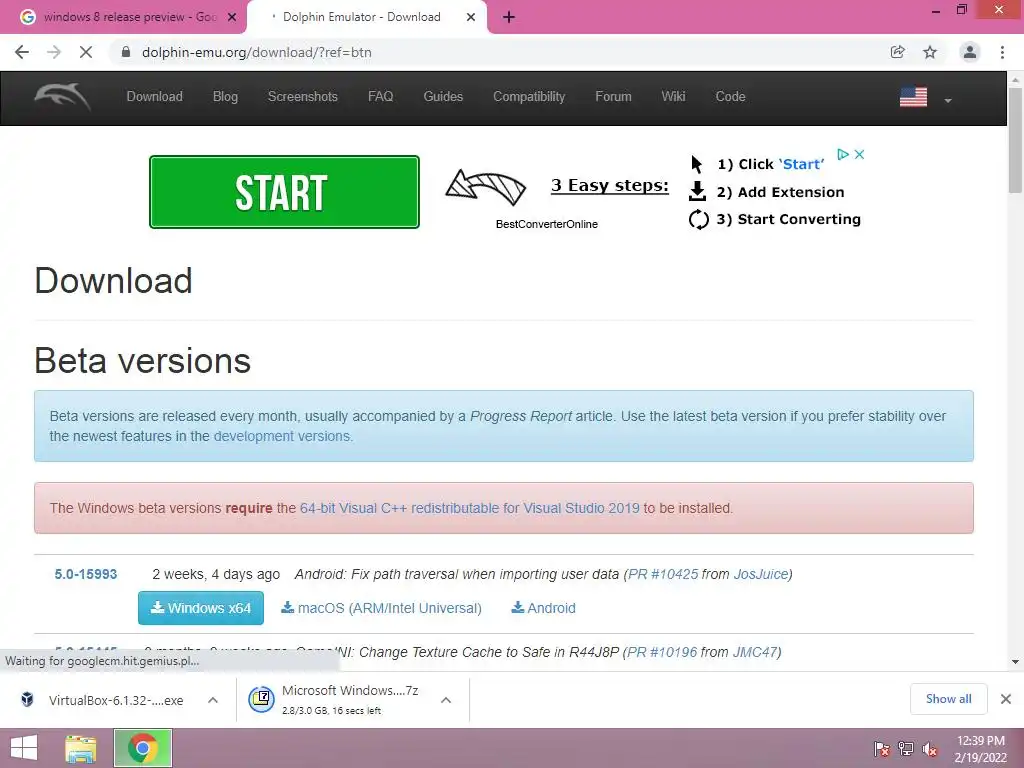Screen dimensions: 1024x768
Task: Go back with the browser back arrow
Action: 22,52
